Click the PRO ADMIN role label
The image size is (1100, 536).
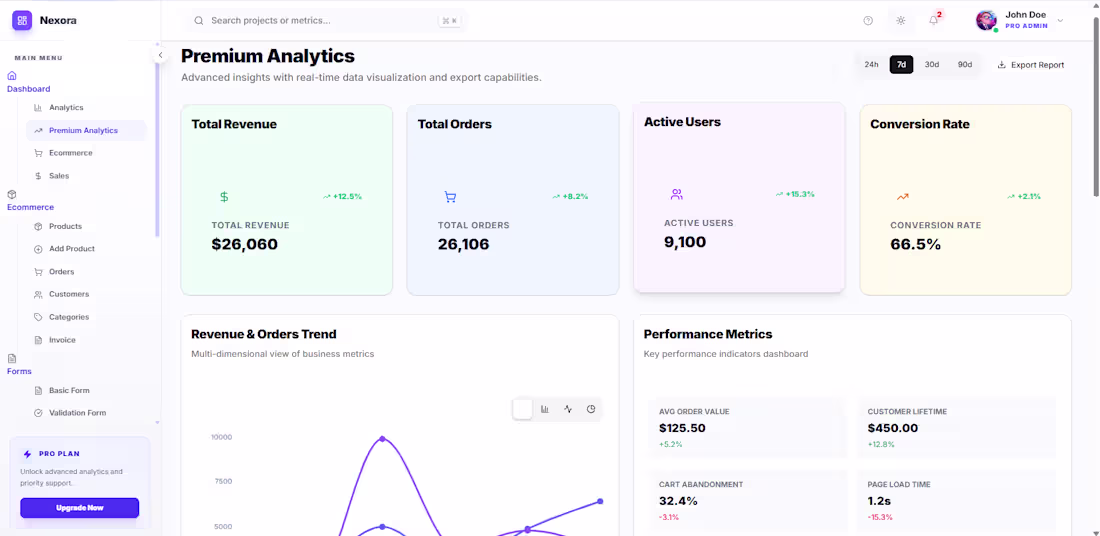[1026, 26]
